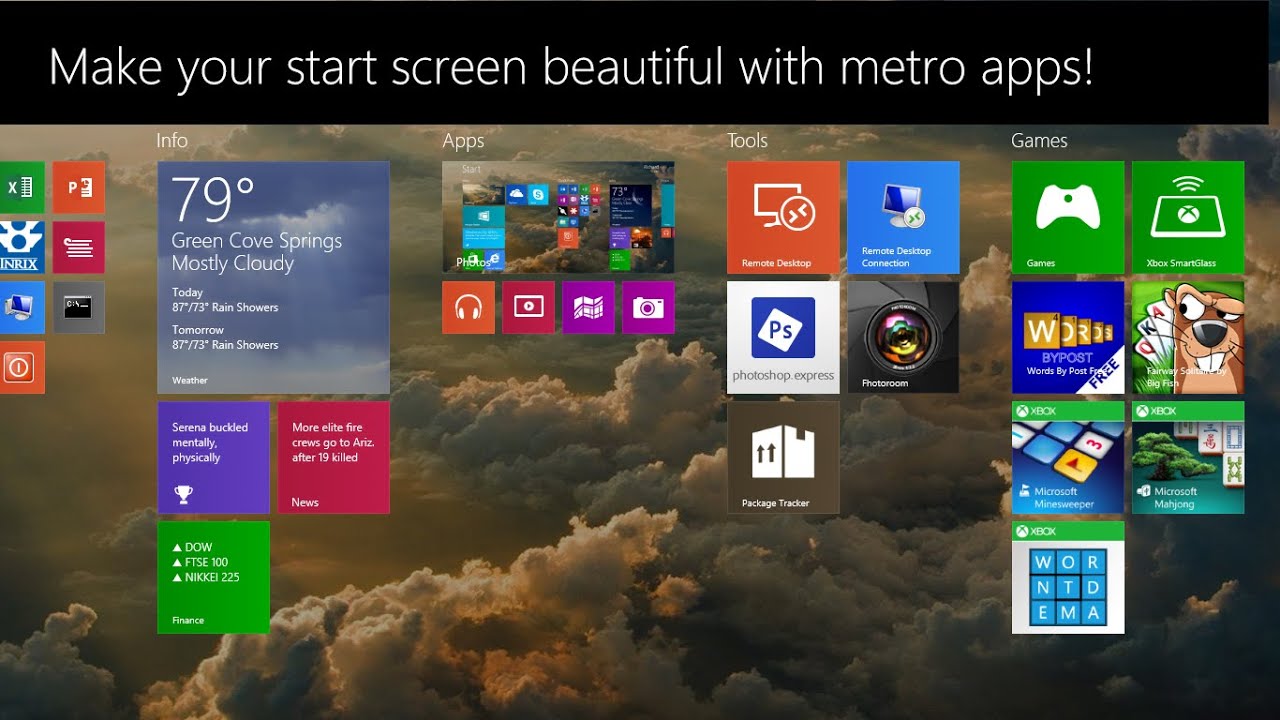The image size is (1280, 720).
Task: Open the Excel tile
Action: point(21,187)
